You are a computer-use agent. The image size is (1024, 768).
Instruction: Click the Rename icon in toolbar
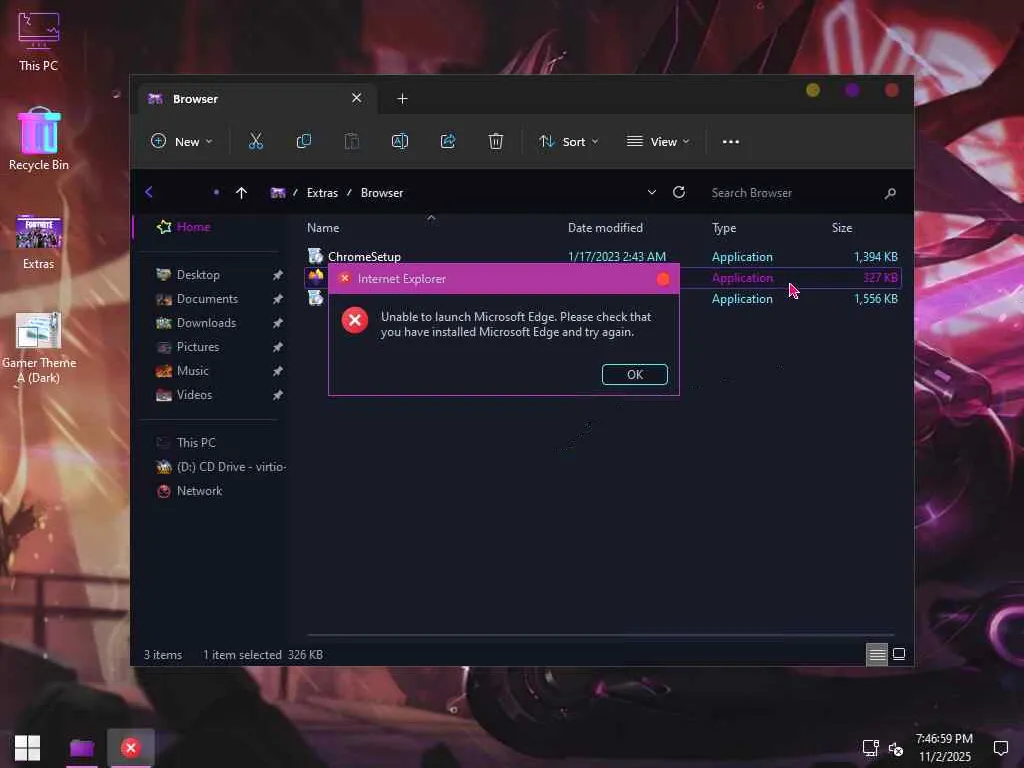(x=400, y=141)
